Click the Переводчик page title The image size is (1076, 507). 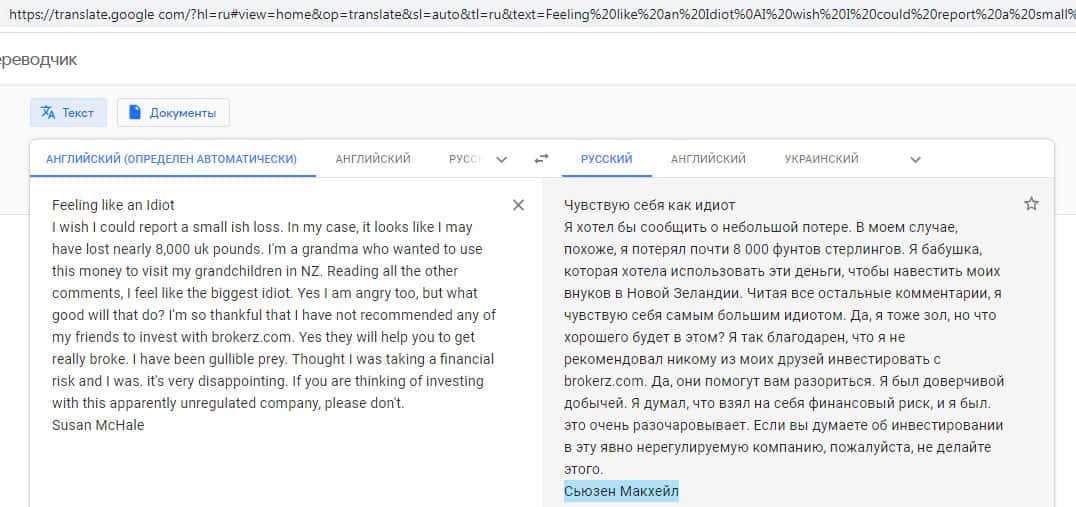[x=38, y=59]
